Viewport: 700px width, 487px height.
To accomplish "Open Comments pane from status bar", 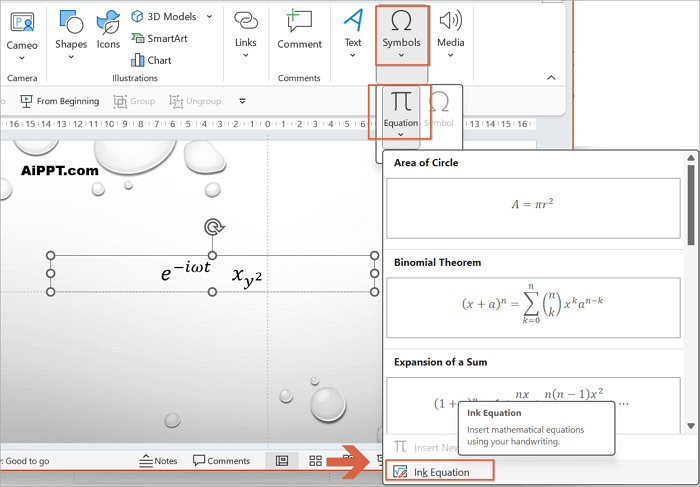I will [221, 461].
